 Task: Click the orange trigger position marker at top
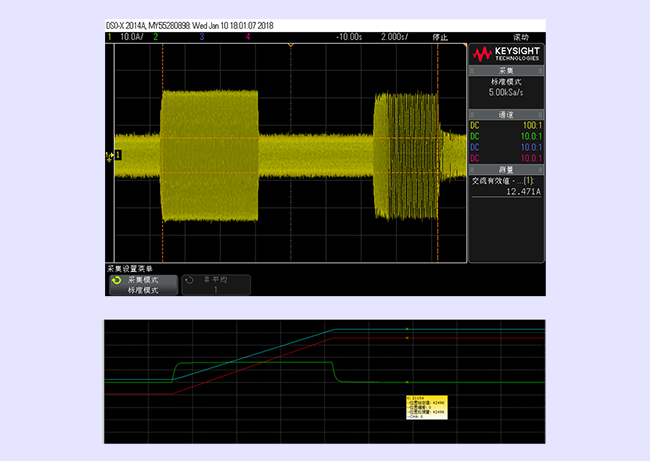tap(290, 46)
